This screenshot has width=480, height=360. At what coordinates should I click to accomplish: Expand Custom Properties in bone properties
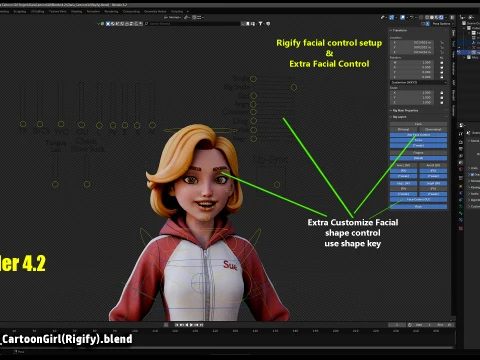click(x=474, y=207)
